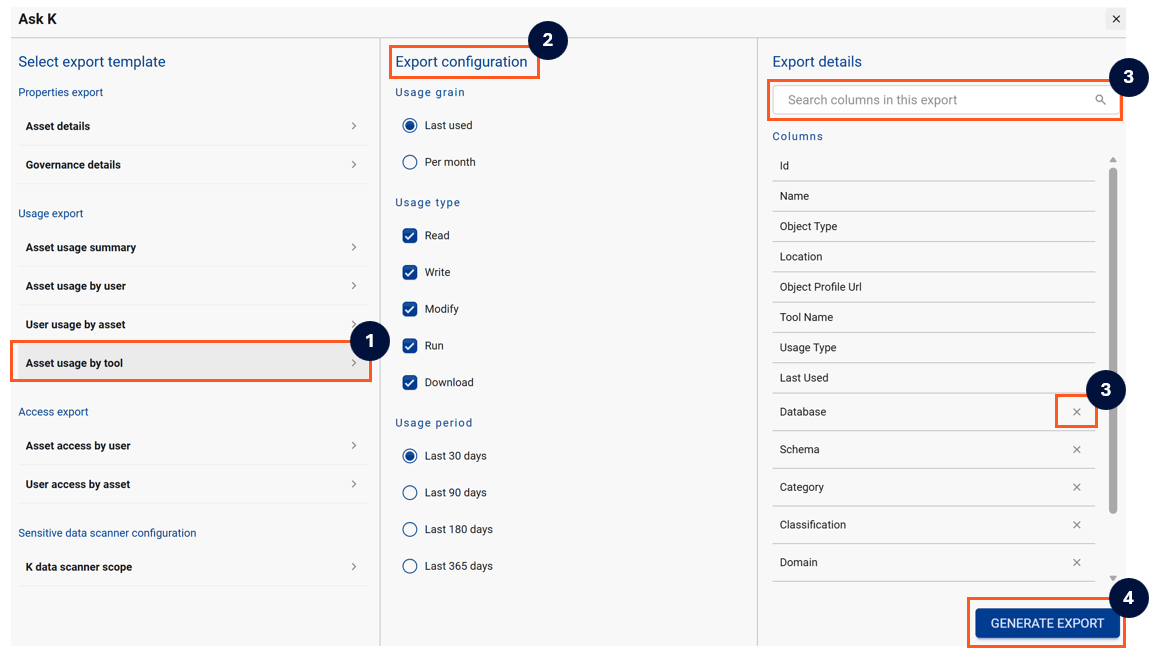The image size is (1152, 654).
Task: Remove the Category column using X icon
Action: pyautogui.click(x=1076, y=488)
